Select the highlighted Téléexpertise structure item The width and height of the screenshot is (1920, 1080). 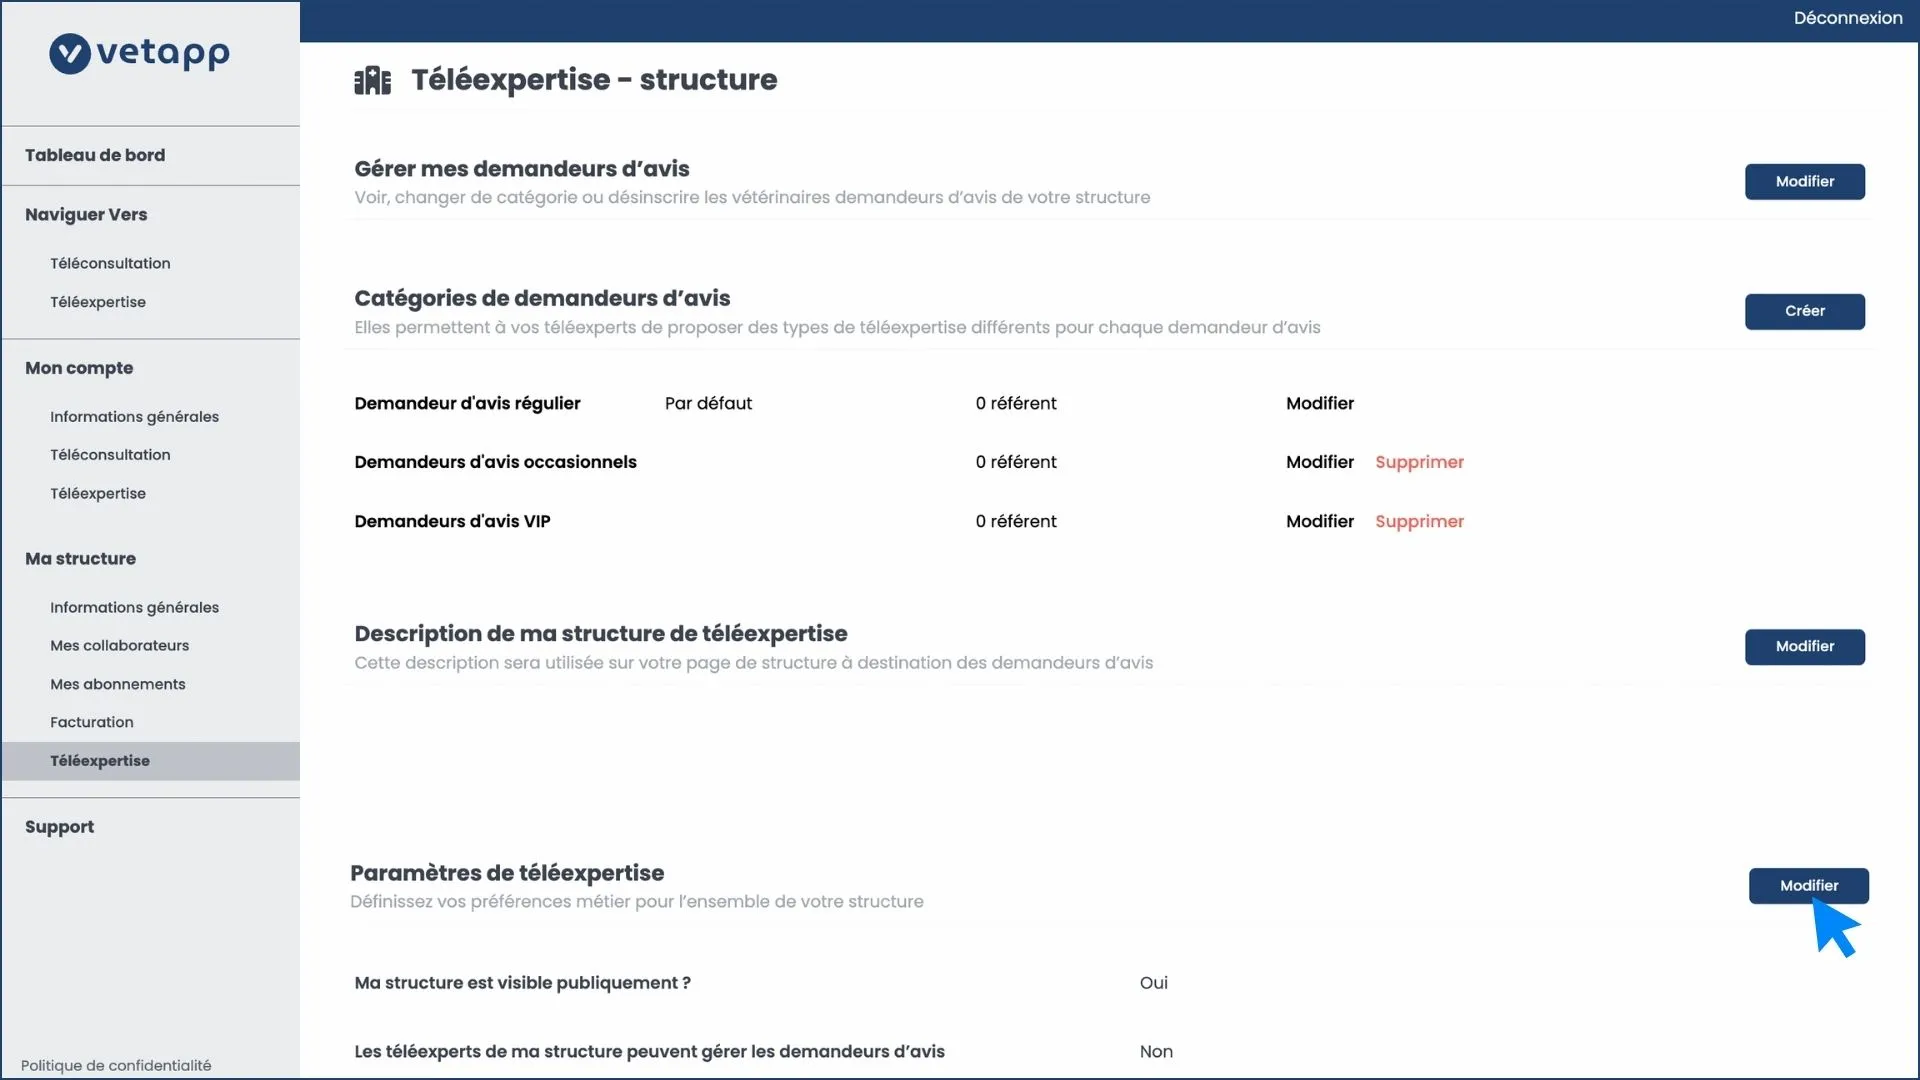pos(100,761)
